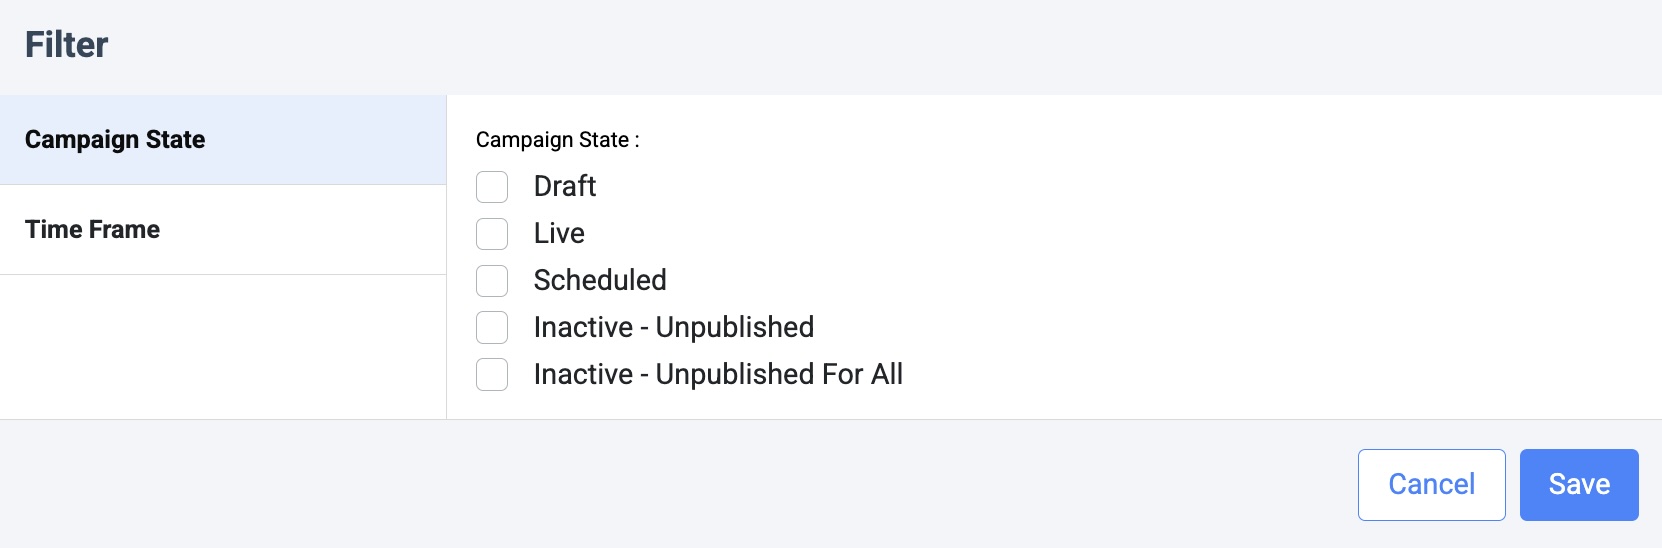The height and width of the screenshot is (548, 1662).
Task: Switch to the Time Frame tab
Action: pyautogui.click(x=222, y=230)
